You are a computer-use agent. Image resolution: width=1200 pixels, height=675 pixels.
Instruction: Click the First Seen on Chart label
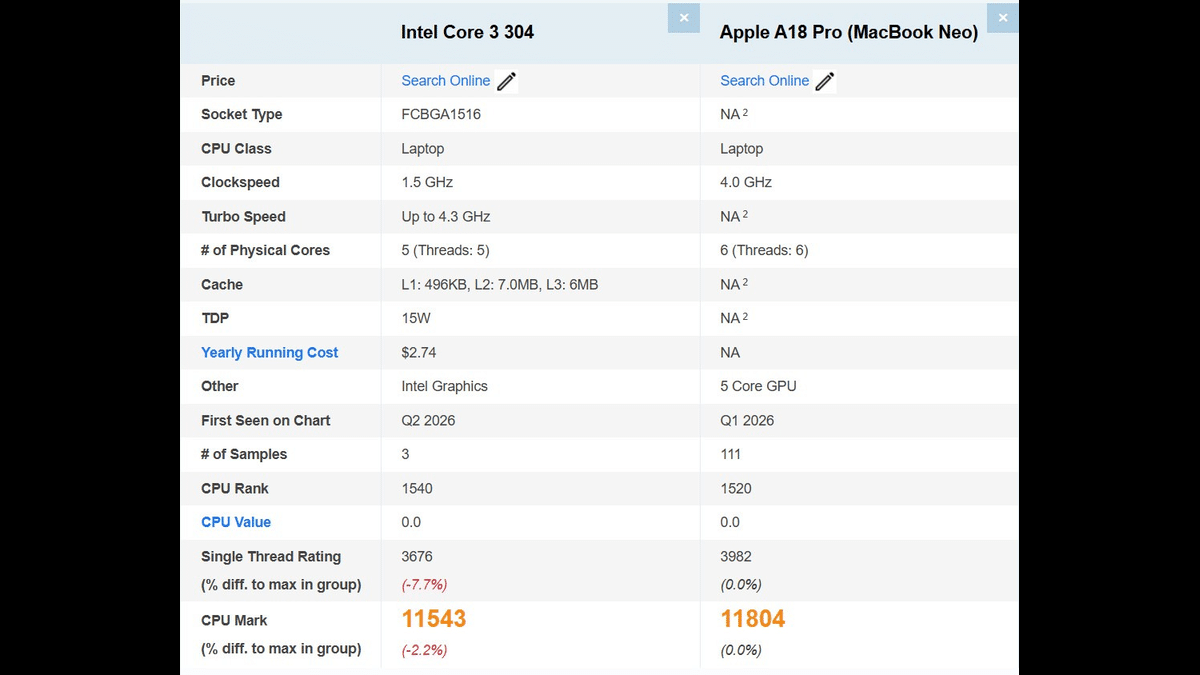point(265,421)
